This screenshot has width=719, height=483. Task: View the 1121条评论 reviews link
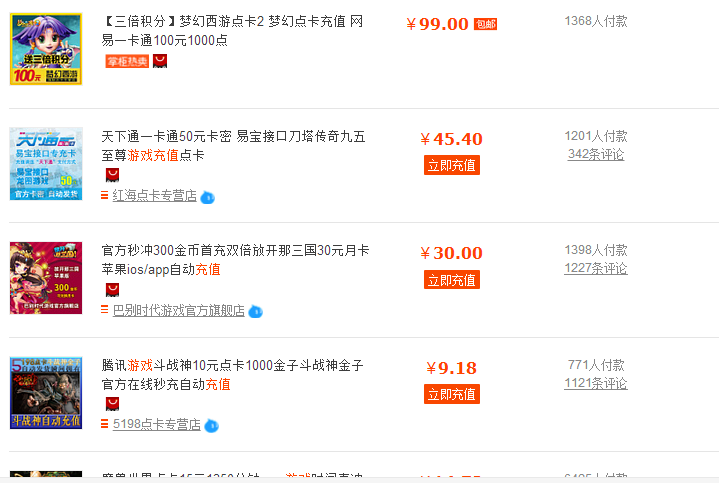coord(596,383)
